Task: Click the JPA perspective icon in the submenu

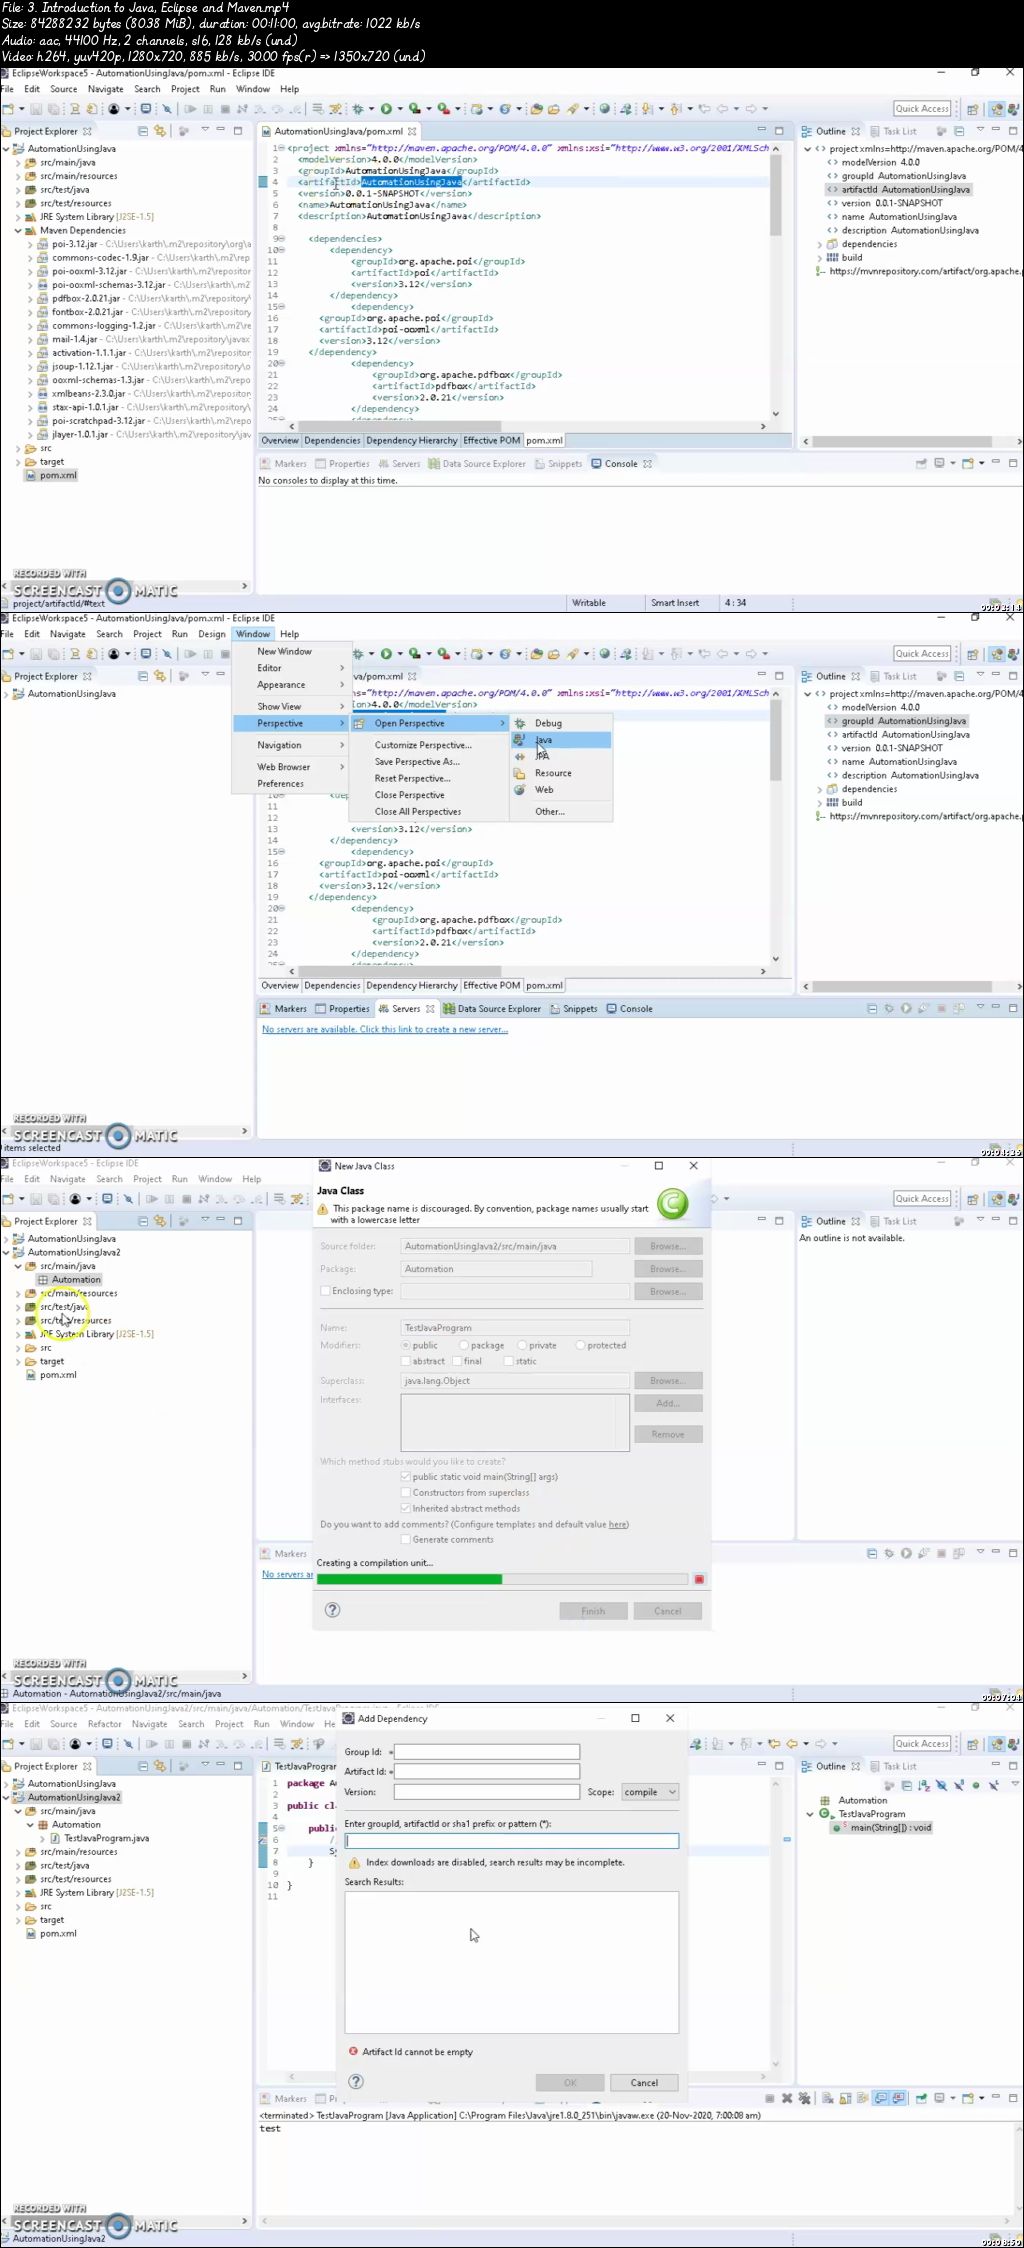Action: point(520,756)
